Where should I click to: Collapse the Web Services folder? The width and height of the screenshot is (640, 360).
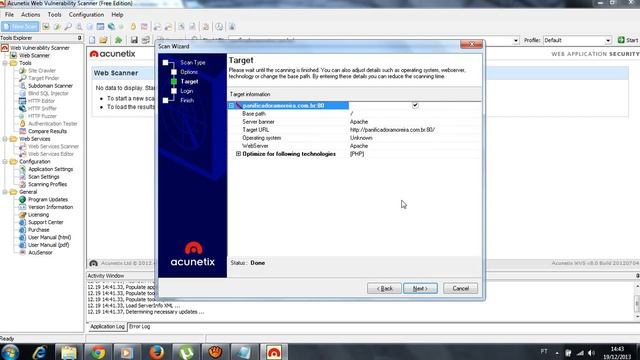pos(5,139)
